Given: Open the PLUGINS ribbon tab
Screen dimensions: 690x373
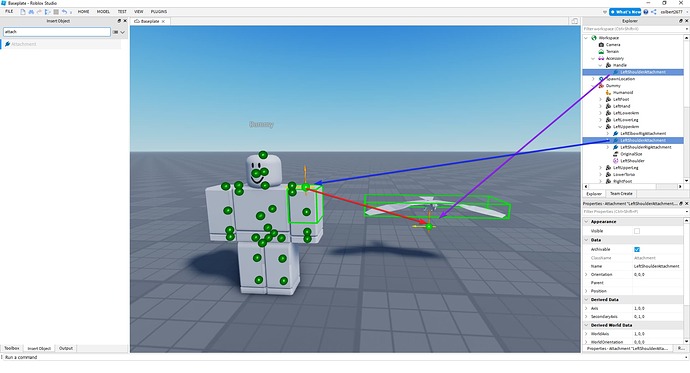Looking at the screenshot, I should coord(159,12).
